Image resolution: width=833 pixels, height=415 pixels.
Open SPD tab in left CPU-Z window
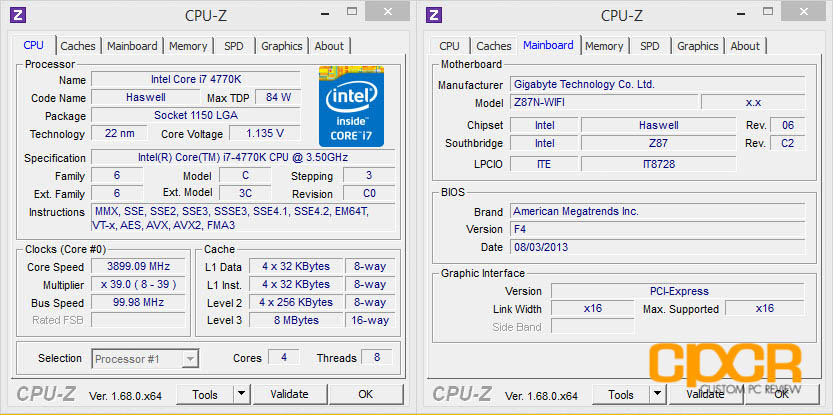(x=234, y=46)
